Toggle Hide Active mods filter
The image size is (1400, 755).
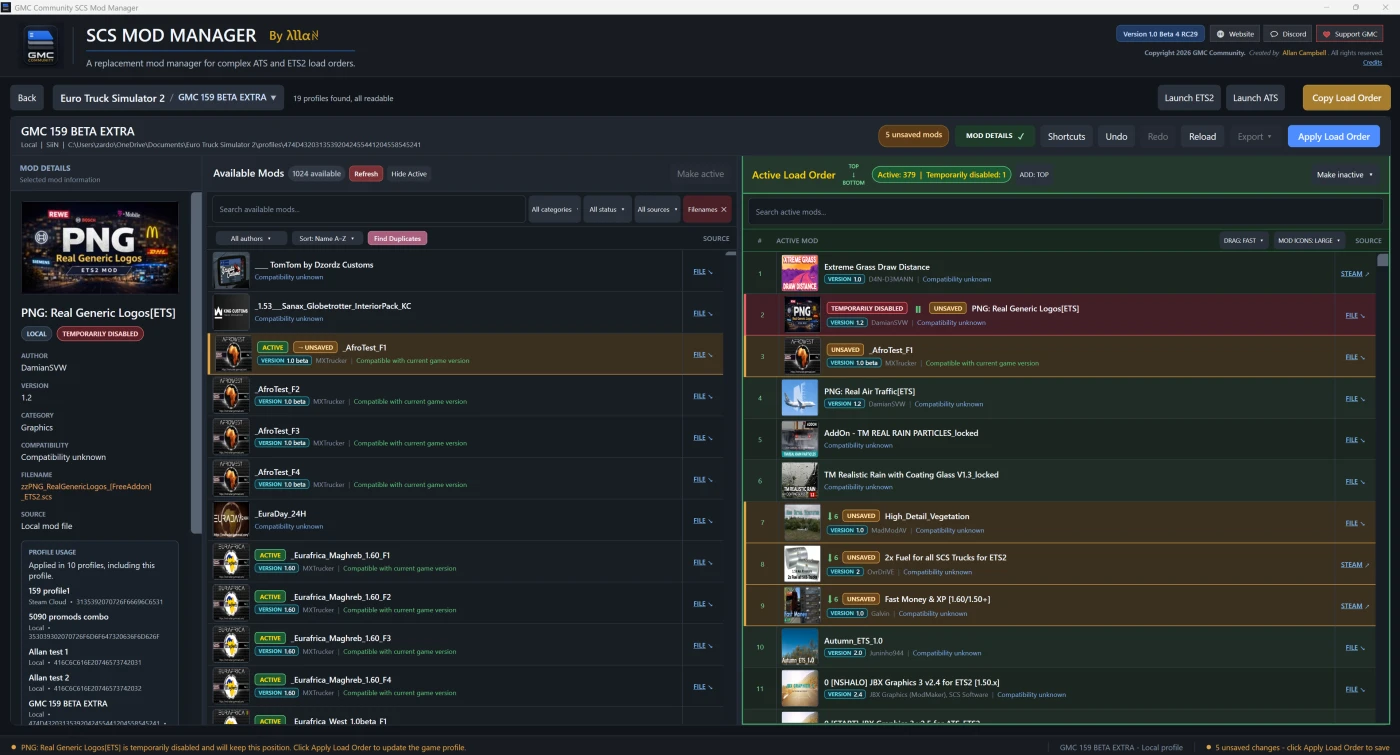tap(409, 174)
